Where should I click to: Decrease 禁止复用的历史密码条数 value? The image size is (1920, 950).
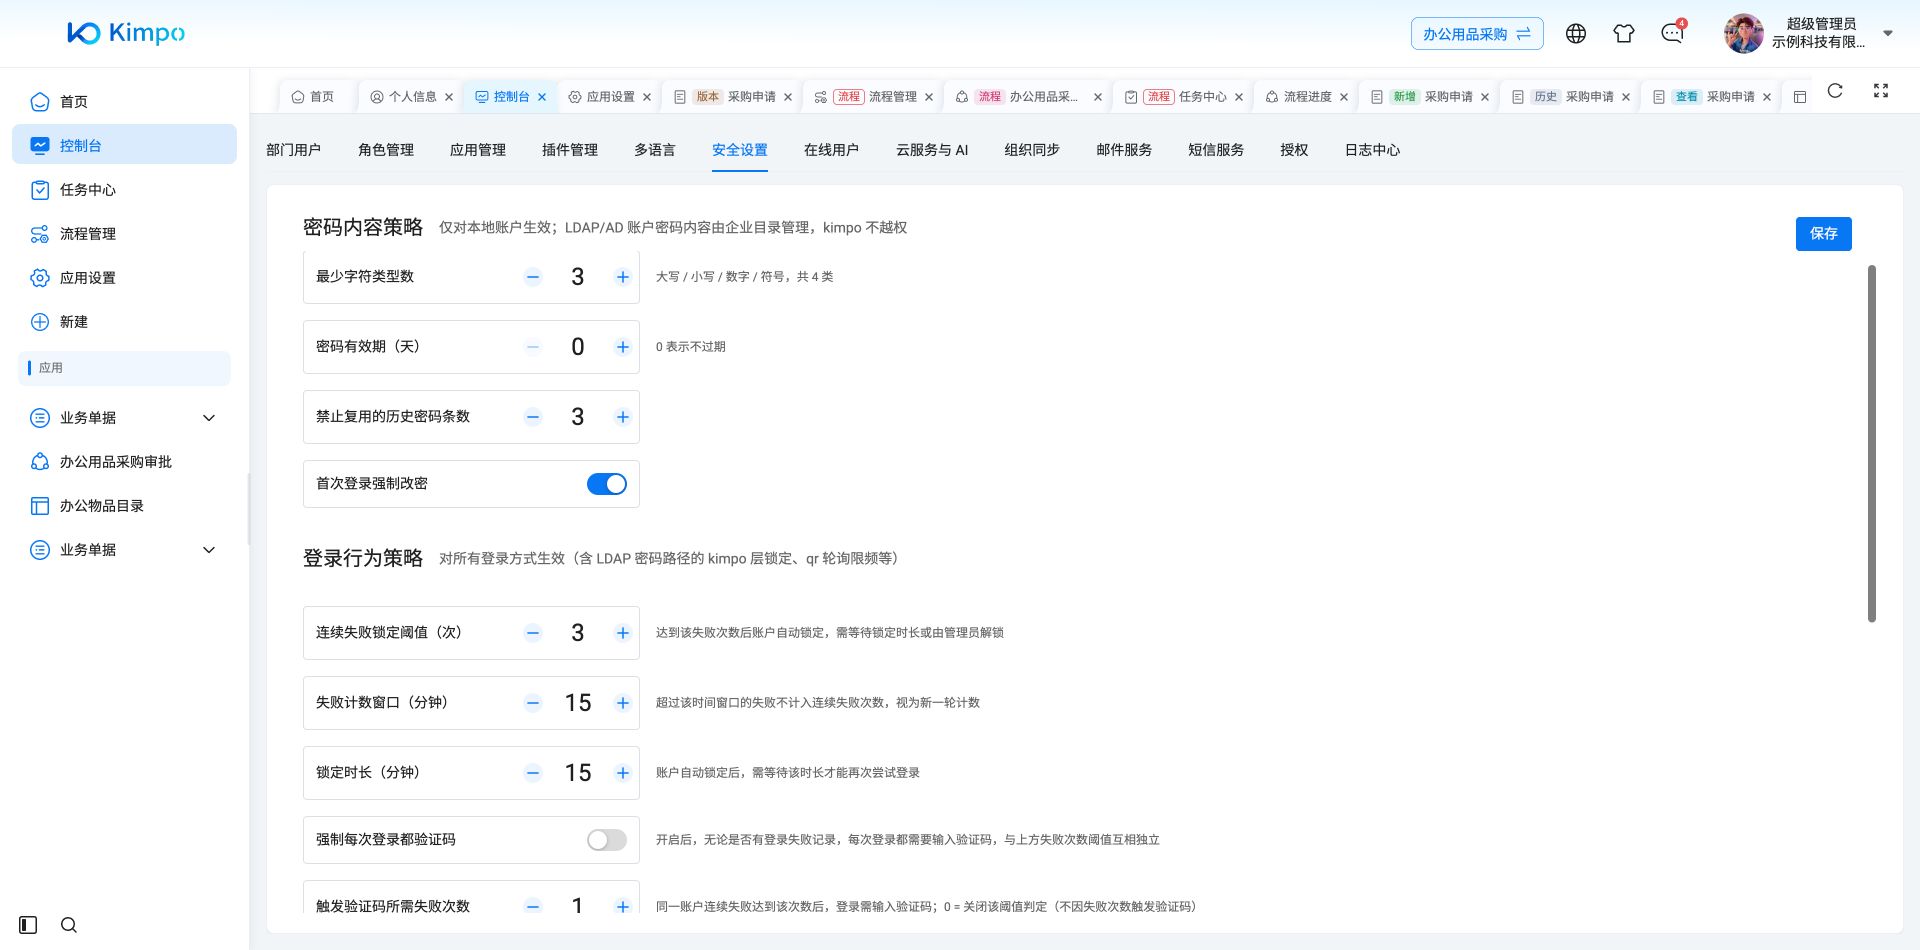point(533,417)
